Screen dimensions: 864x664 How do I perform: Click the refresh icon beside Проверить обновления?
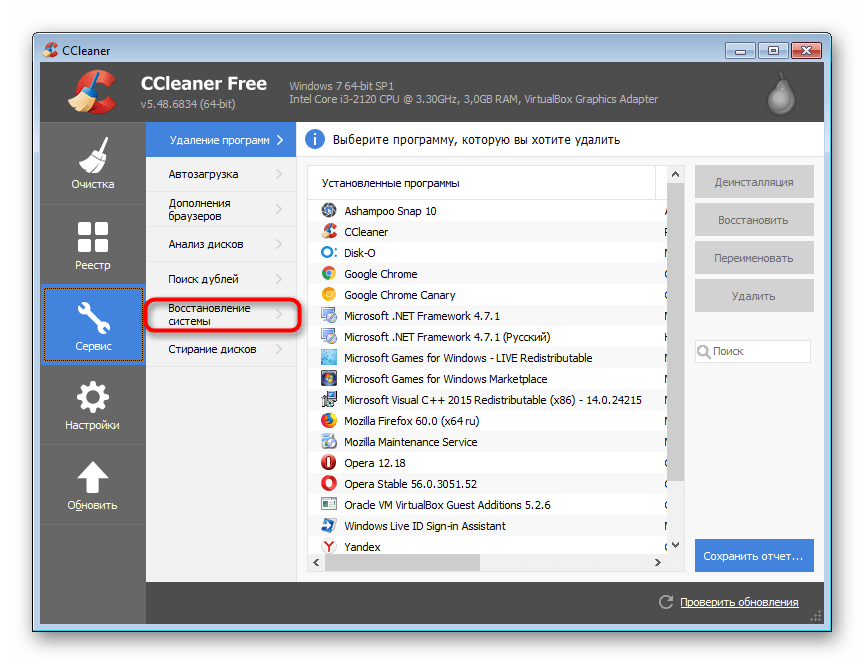pyautogui.click(x=666, y=602)
